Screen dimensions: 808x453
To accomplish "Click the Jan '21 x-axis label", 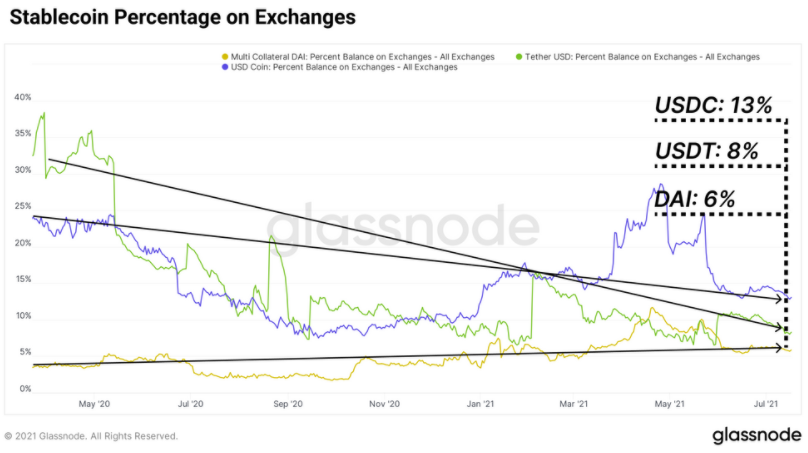I will click(480, 404).
